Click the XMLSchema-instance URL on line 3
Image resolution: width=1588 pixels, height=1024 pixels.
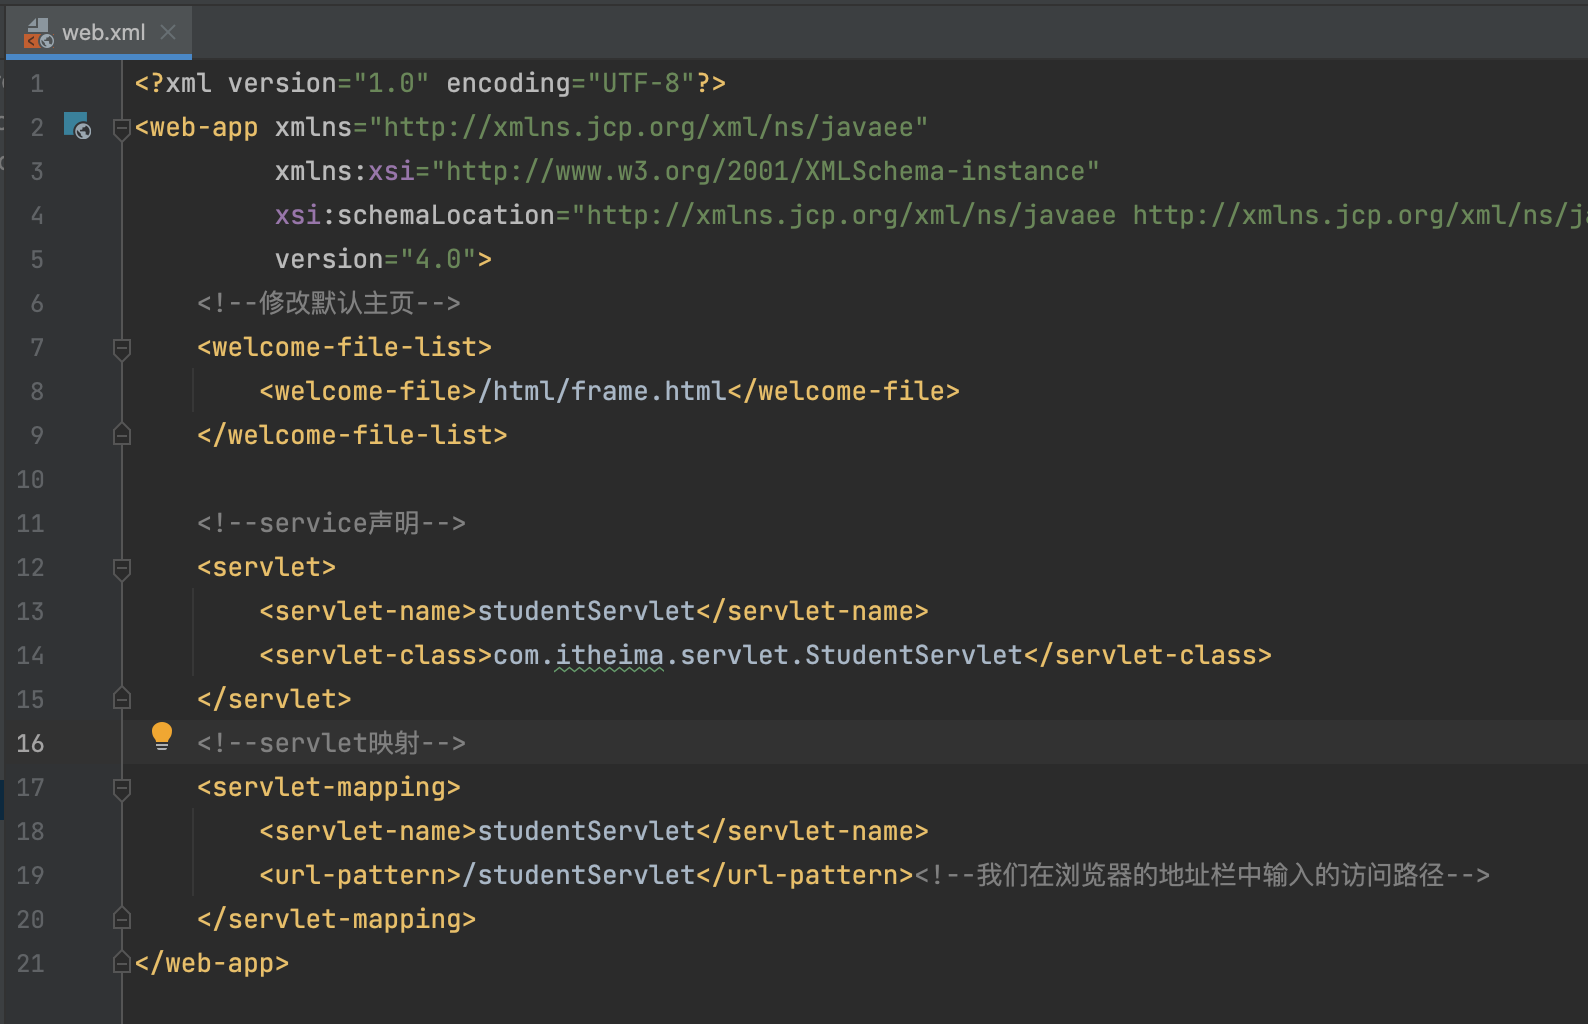765,171
